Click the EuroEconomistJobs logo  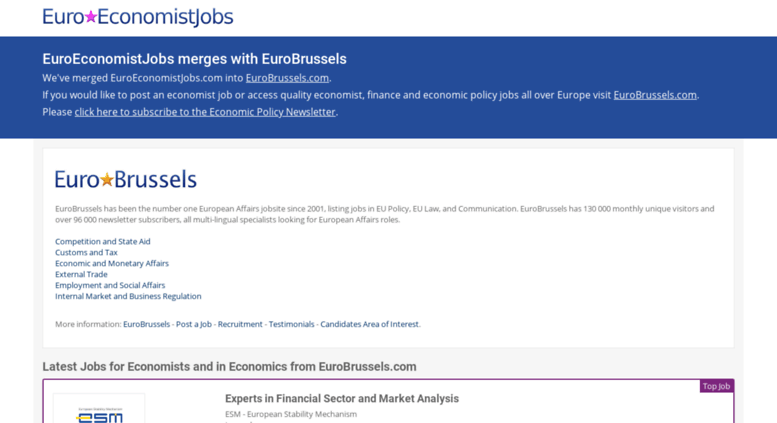(x=138, y=17)
